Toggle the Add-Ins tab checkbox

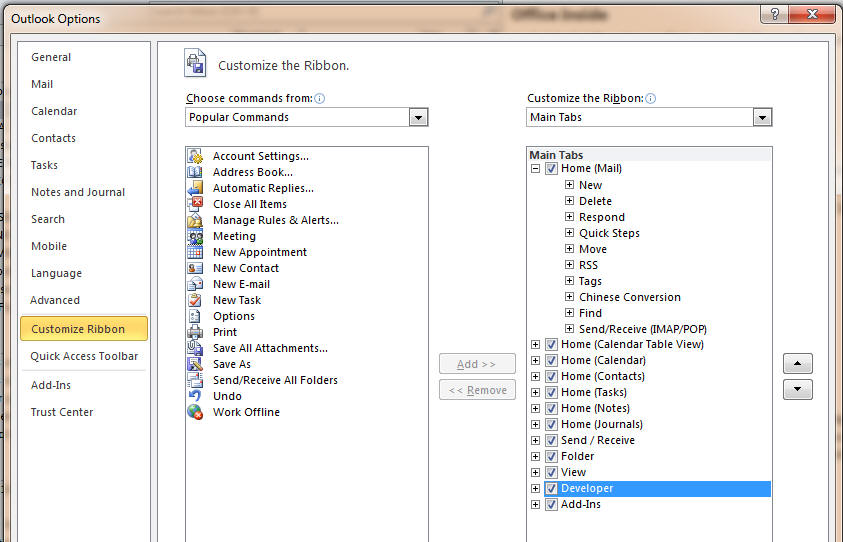tap(551, 505)
